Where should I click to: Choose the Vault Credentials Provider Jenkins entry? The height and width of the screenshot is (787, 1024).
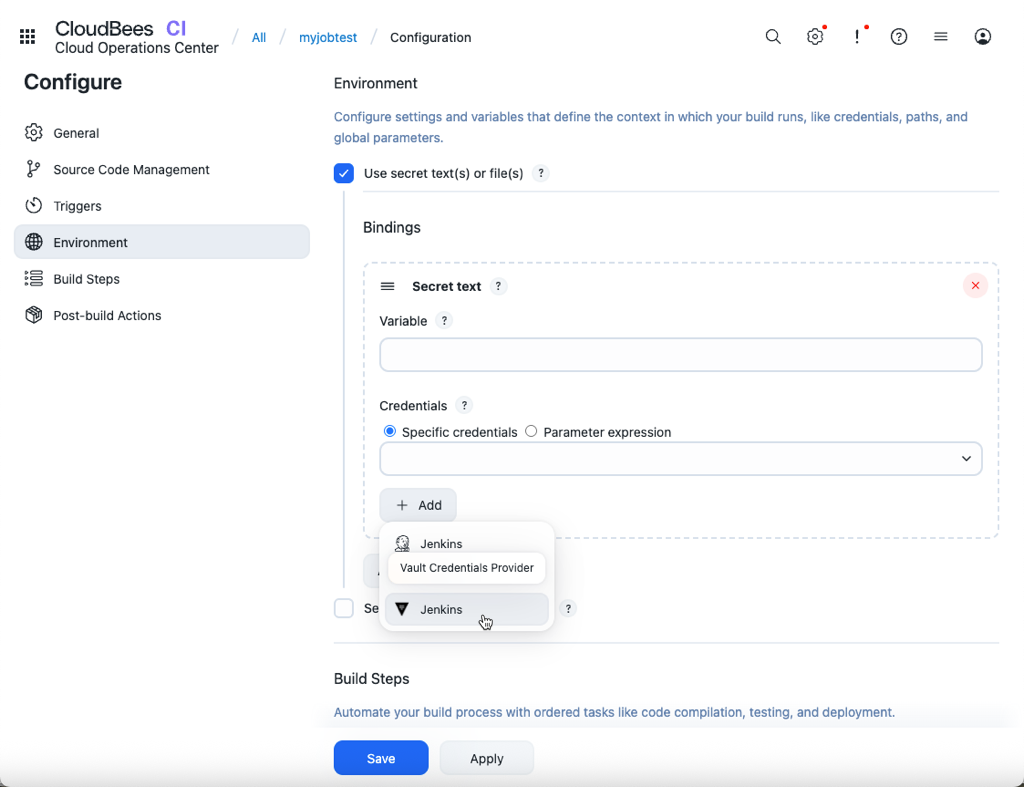click(x=466, y=609)
